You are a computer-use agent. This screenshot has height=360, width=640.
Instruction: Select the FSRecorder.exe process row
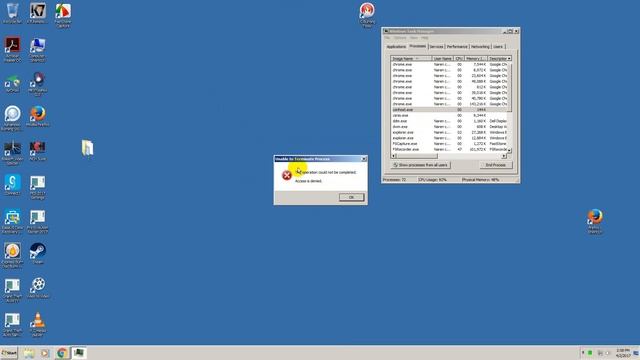point(449,149)
